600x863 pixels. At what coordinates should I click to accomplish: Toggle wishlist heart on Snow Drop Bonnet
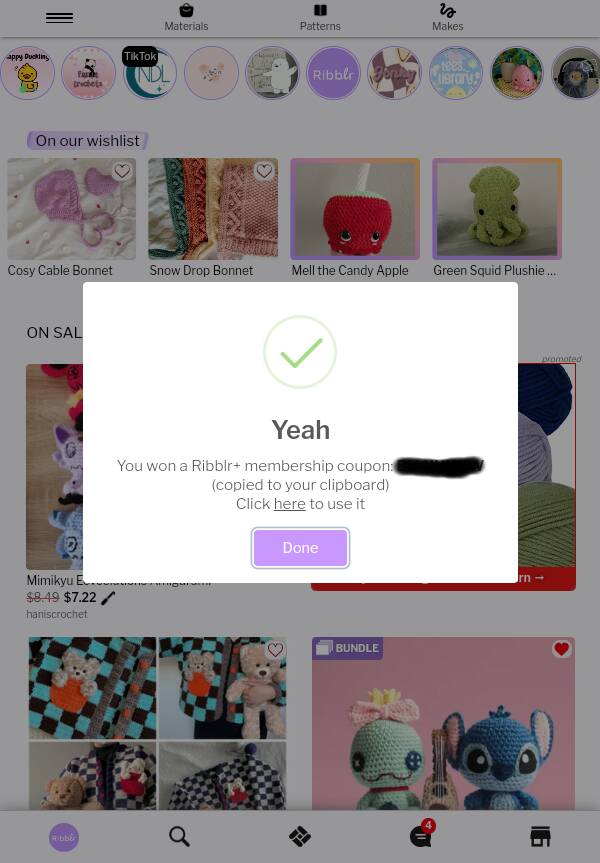pos(264,171)
